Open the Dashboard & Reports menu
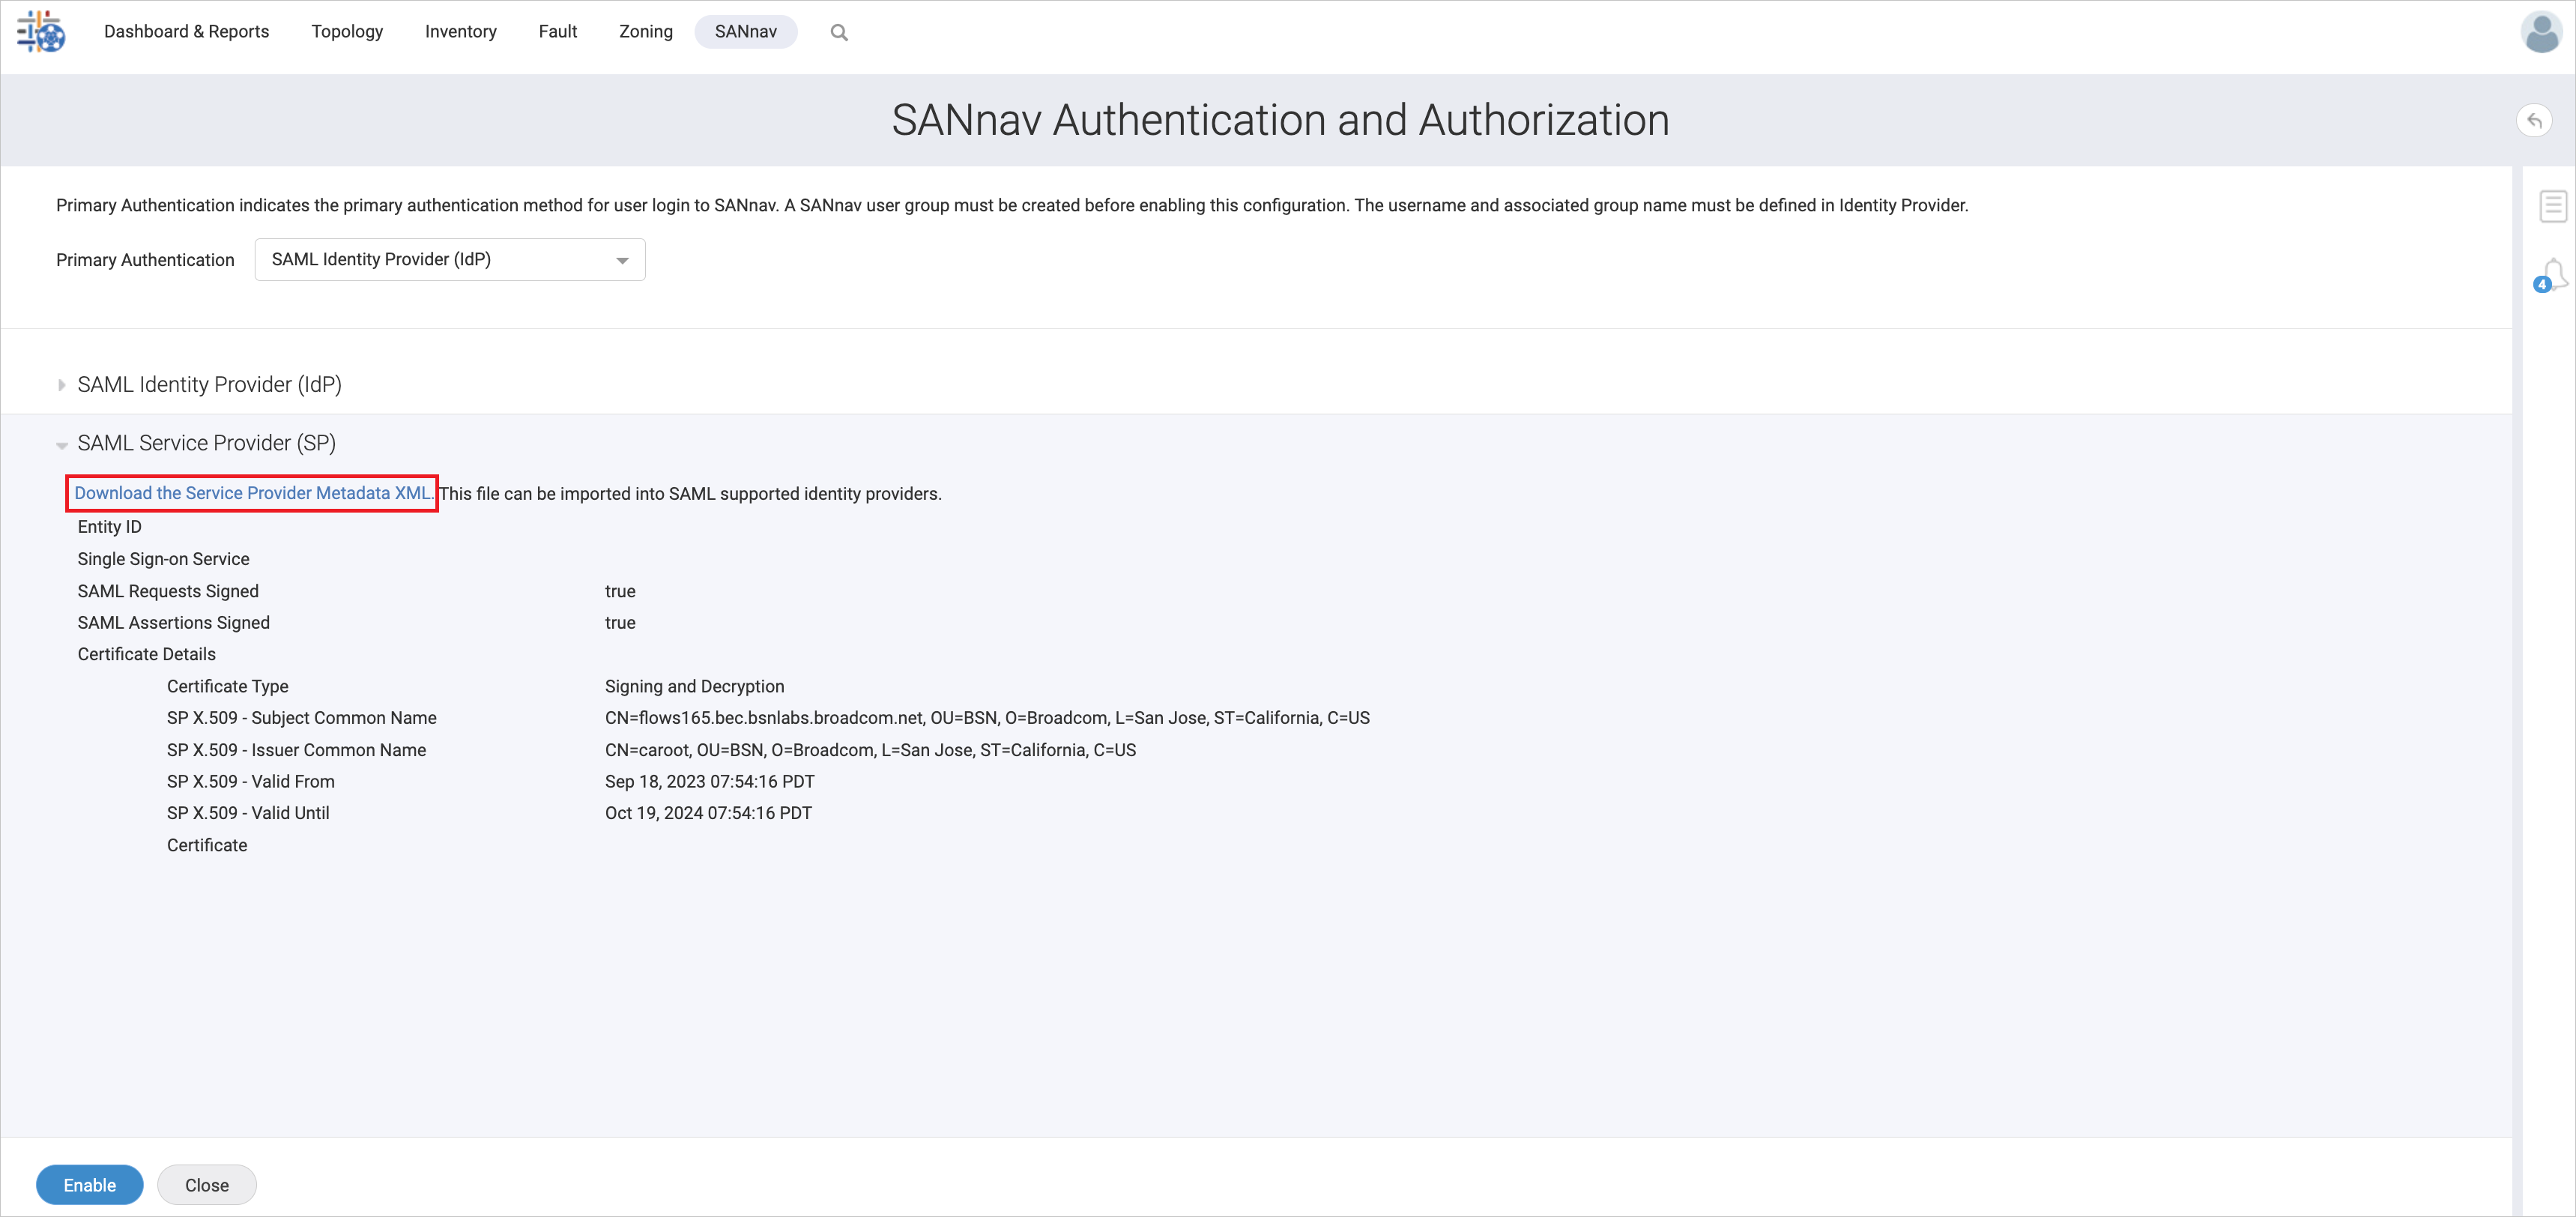Image resolution: width=2576 pixels, height=1217 pixels. [186, 32]
